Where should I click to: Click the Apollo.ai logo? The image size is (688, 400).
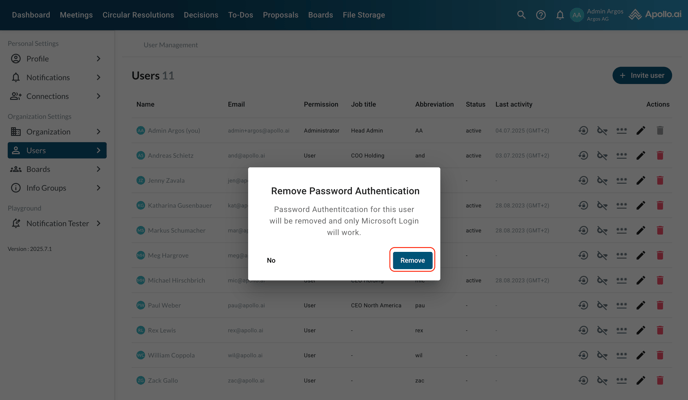click(655, 15)
